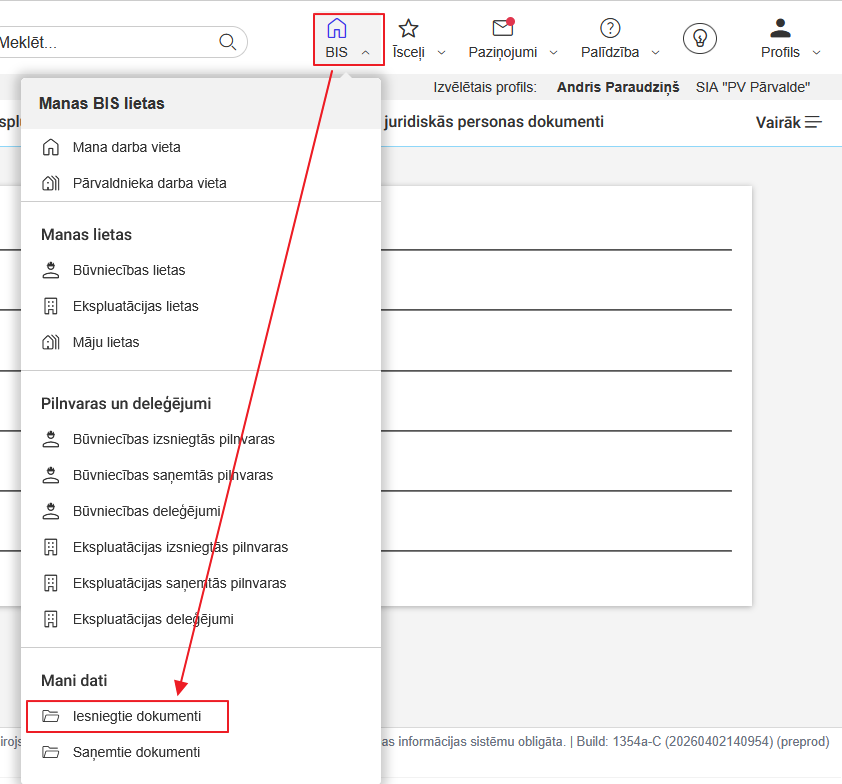Viewport: 842px width, 784px height.
Task: Click the BIS home icon
Action: click(337, 28)
